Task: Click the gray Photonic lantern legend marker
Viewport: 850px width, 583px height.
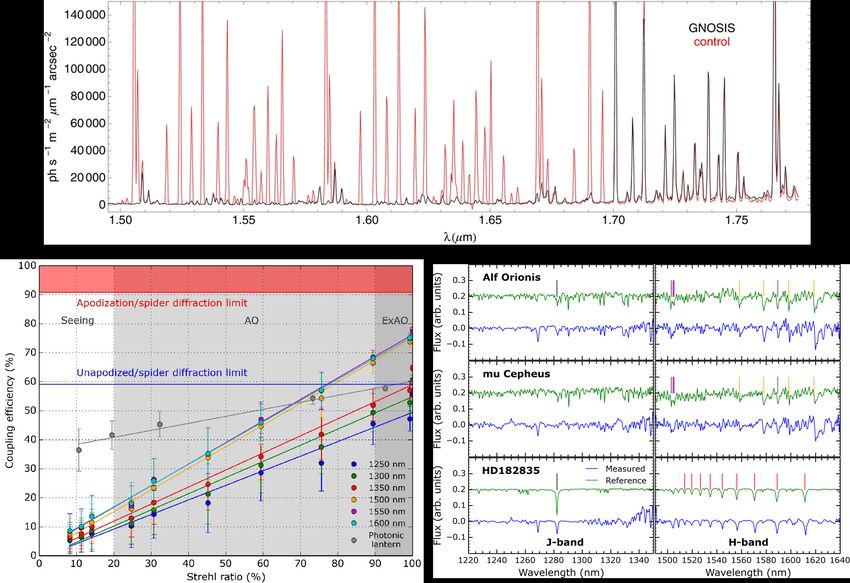Action: tap(354, 540)
